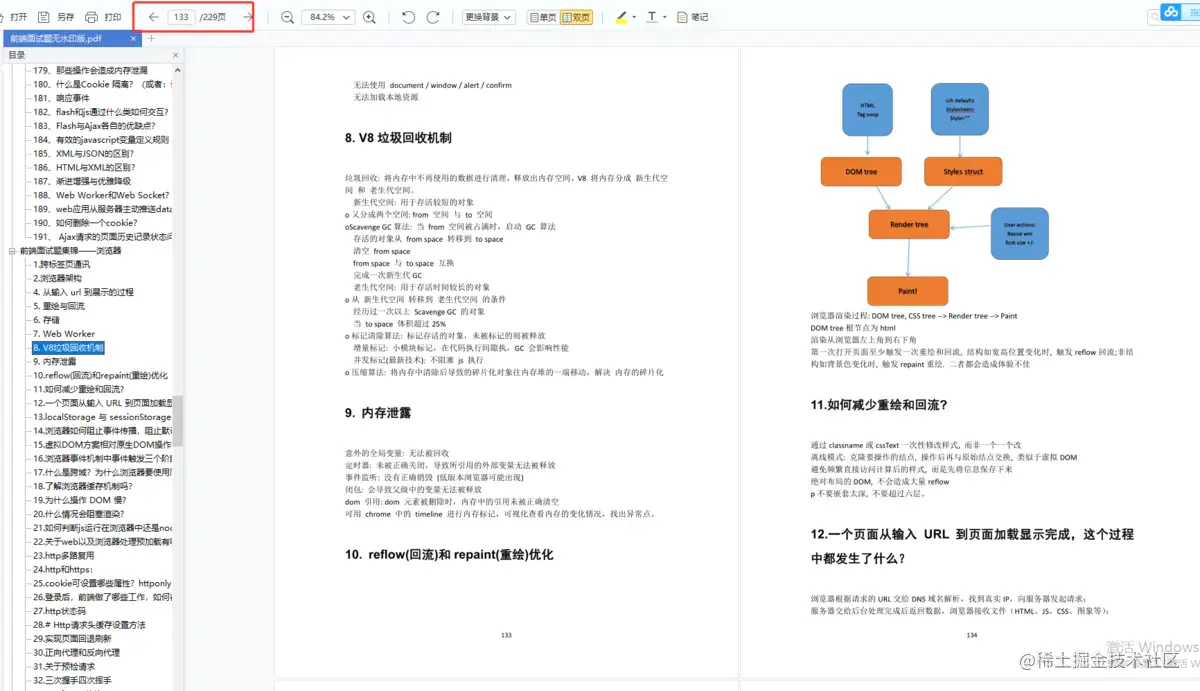Select the underline text T tool
This screenshot has height=691, width=1200.
point(652,17)
